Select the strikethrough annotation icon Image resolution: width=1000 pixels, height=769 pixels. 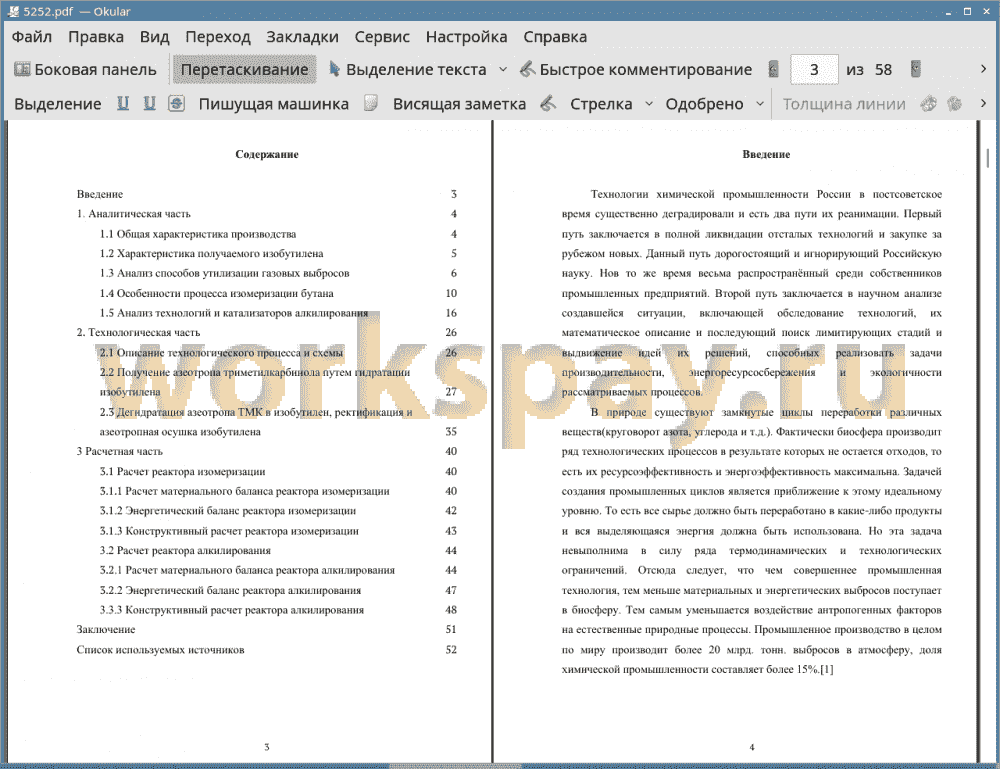pyautogui.click(x=176, y=103)
